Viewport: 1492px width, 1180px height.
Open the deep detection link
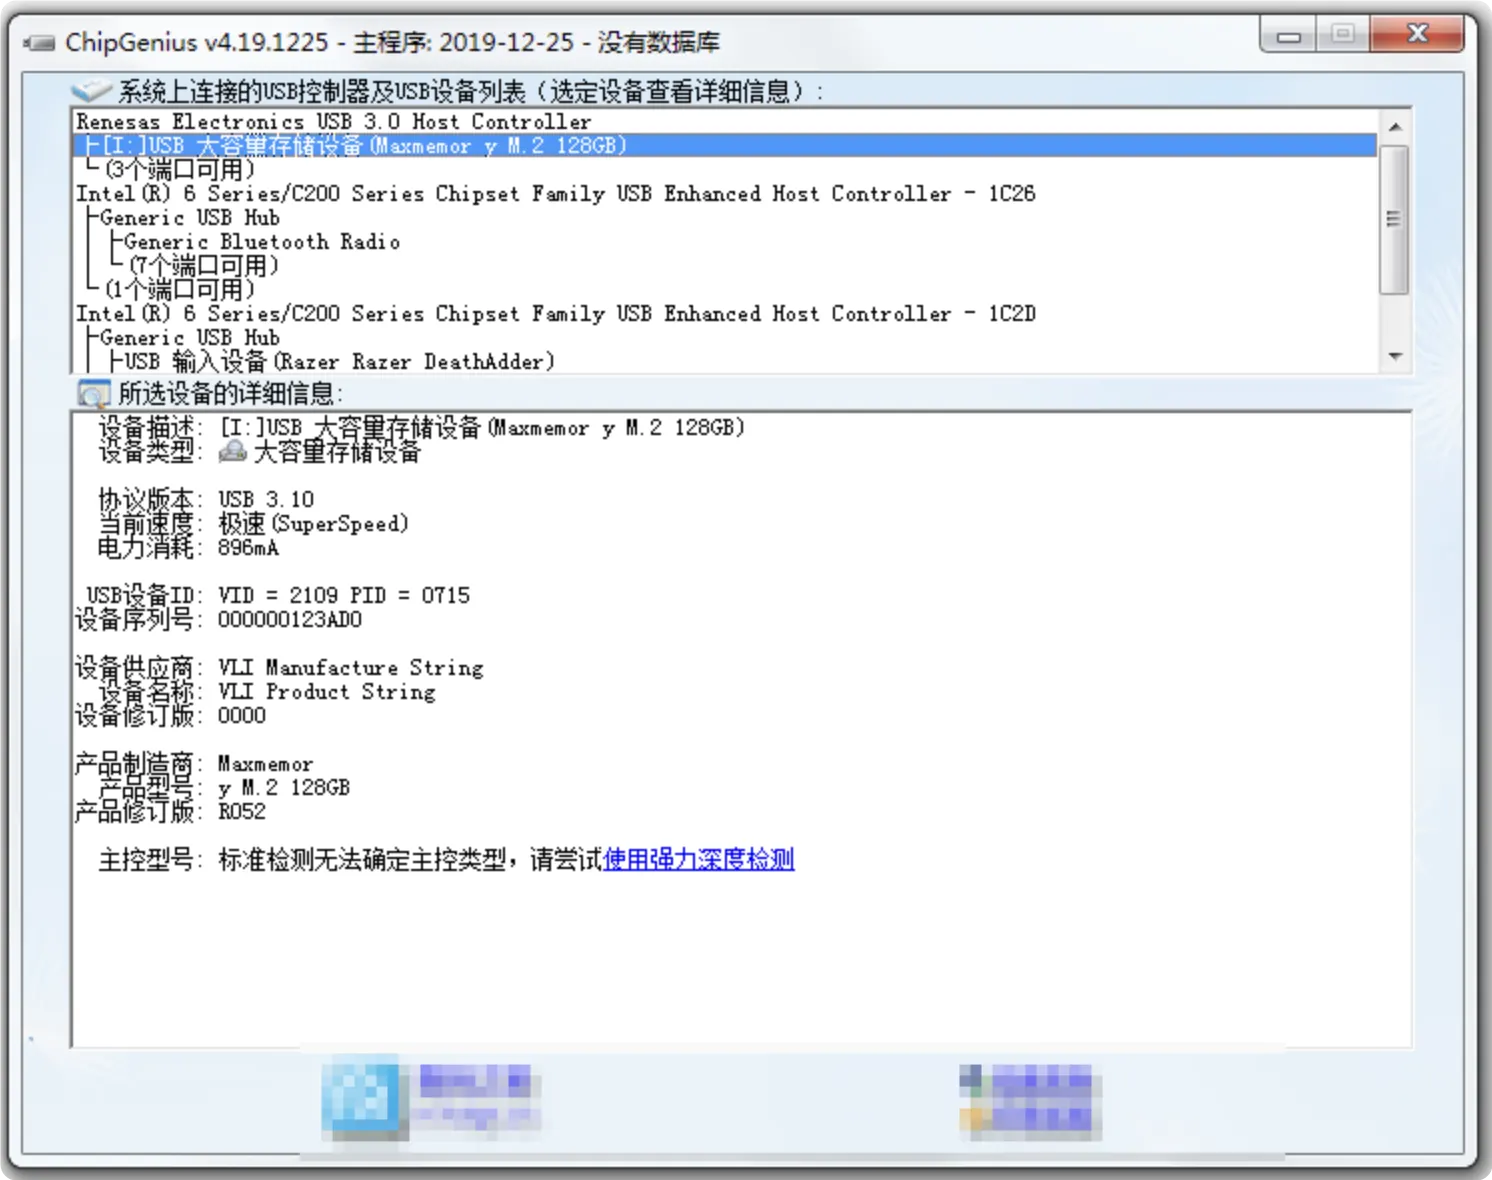tap(698, 859)
